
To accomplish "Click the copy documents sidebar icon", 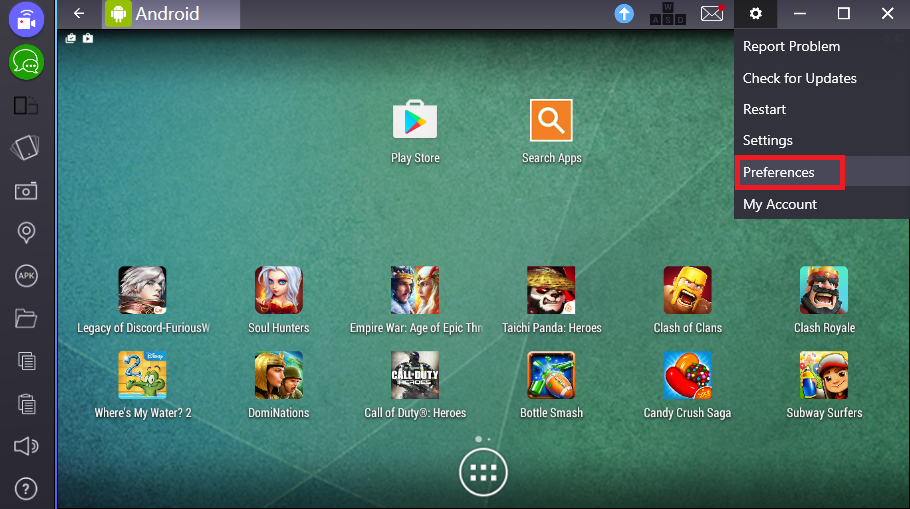I will coord(26,361).
